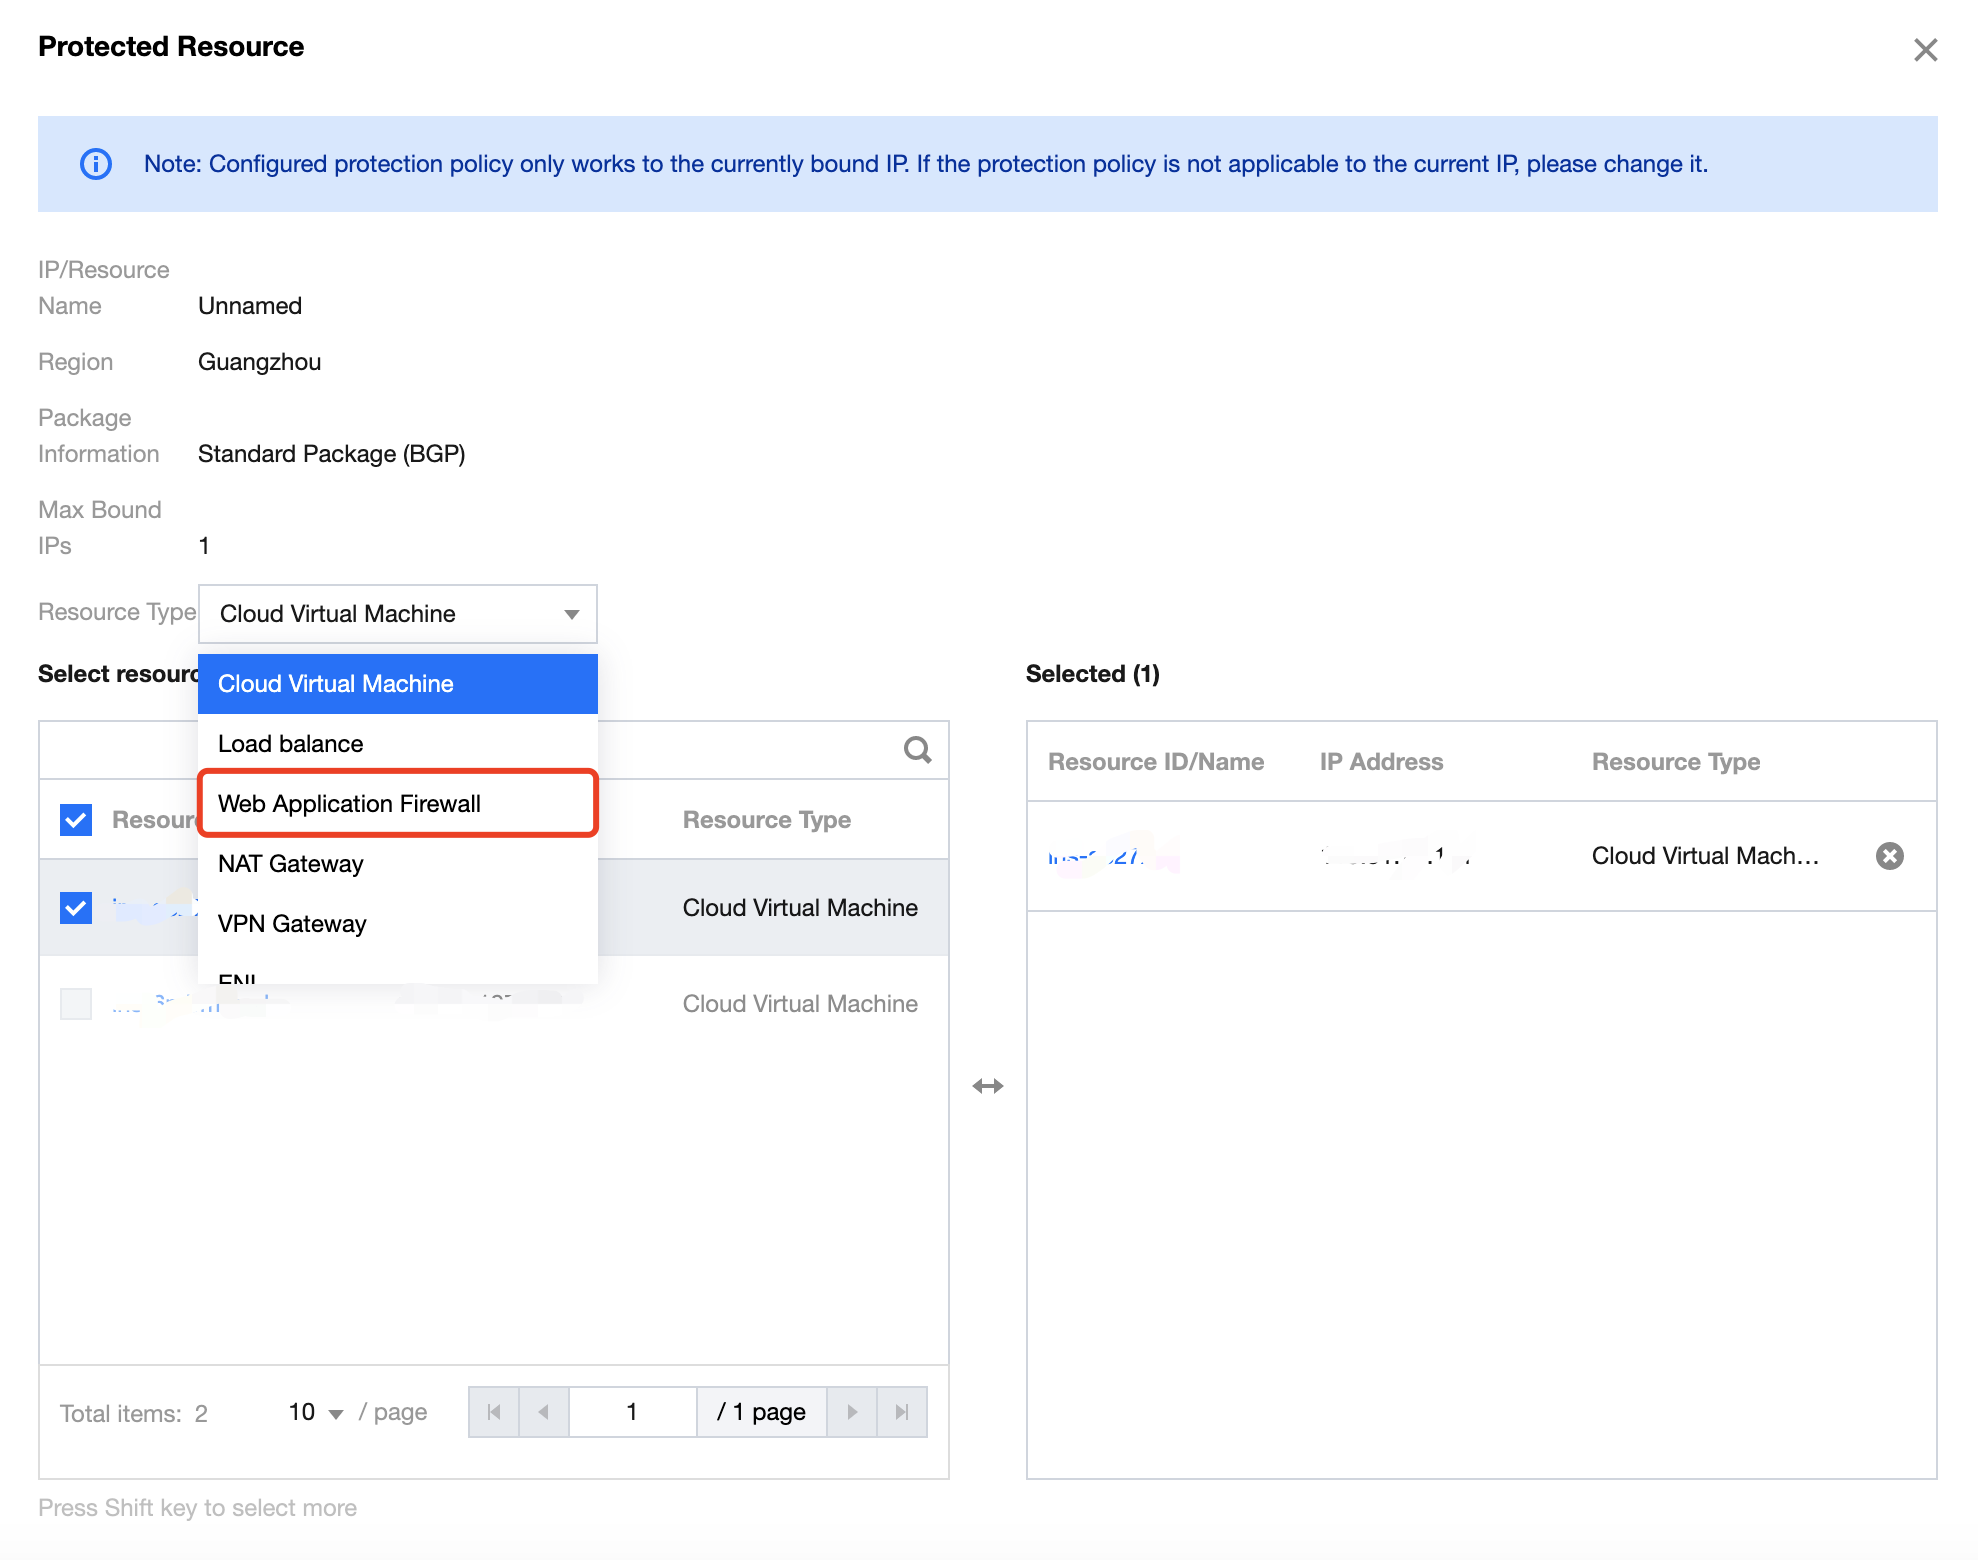The height and width of the screenshot is (1560, 1978).
Task: Click the transfer arrows between lists
Action: 987,1086
